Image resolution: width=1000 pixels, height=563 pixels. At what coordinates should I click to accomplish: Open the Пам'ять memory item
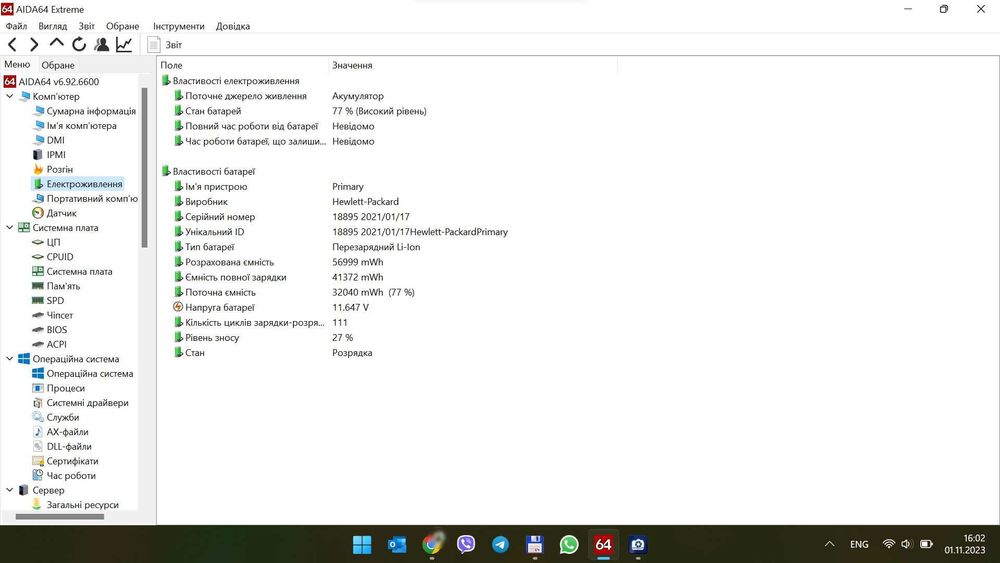[x=56, y=286]
